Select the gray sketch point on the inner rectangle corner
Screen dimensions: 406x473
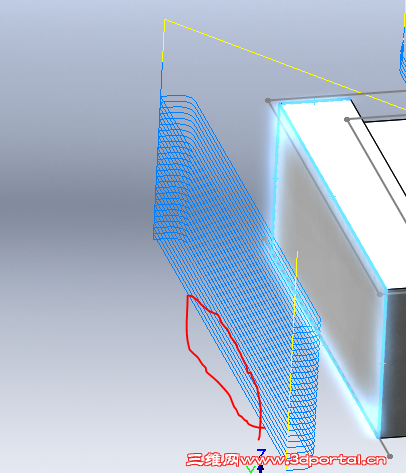pyautogui.click(x=347, y=119)
